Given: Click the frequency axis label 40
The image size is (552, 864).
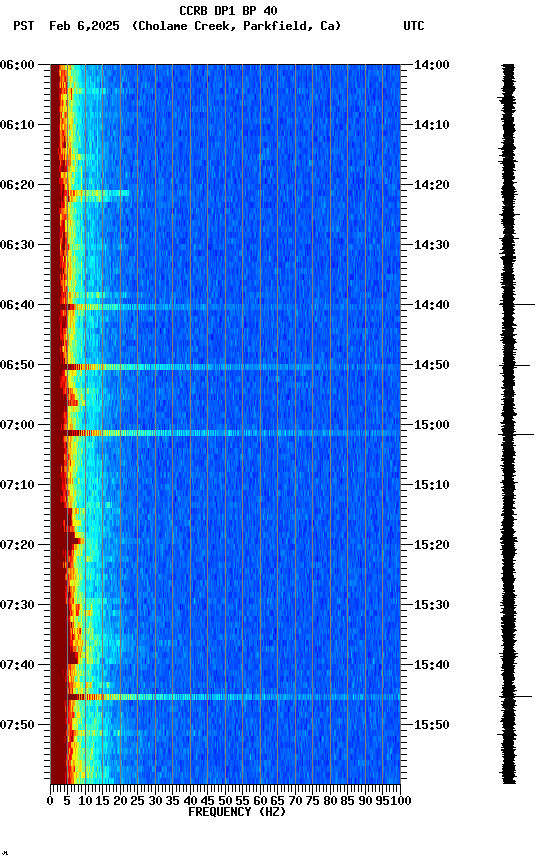Looking at the screenshot, I should click(190, 801).
